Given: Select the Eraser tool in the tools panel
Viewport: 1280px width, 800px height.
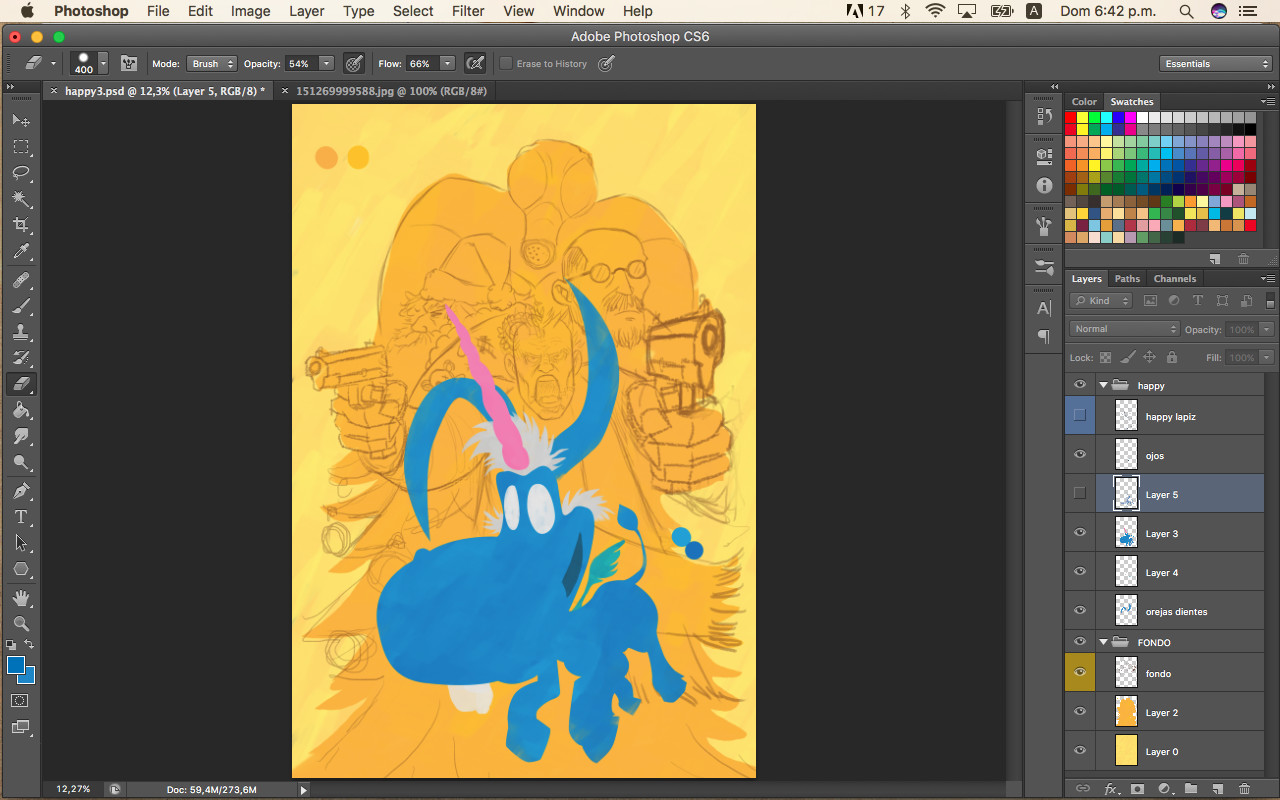Looking at the screenshot, I should coord(21,384).
